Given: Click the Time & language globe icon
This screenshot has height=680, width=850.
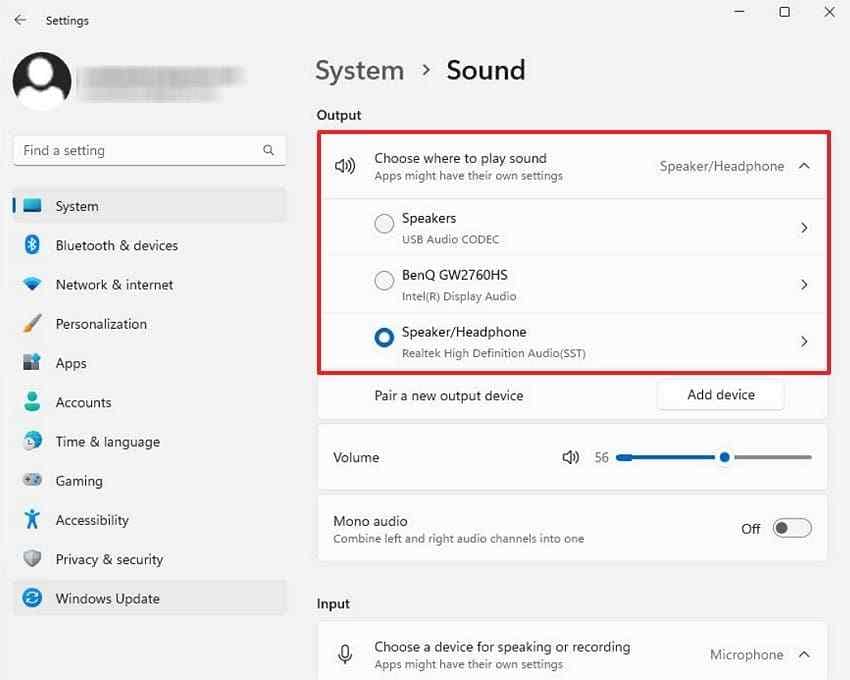Looking at the screenshot, I should coord(33,440).
